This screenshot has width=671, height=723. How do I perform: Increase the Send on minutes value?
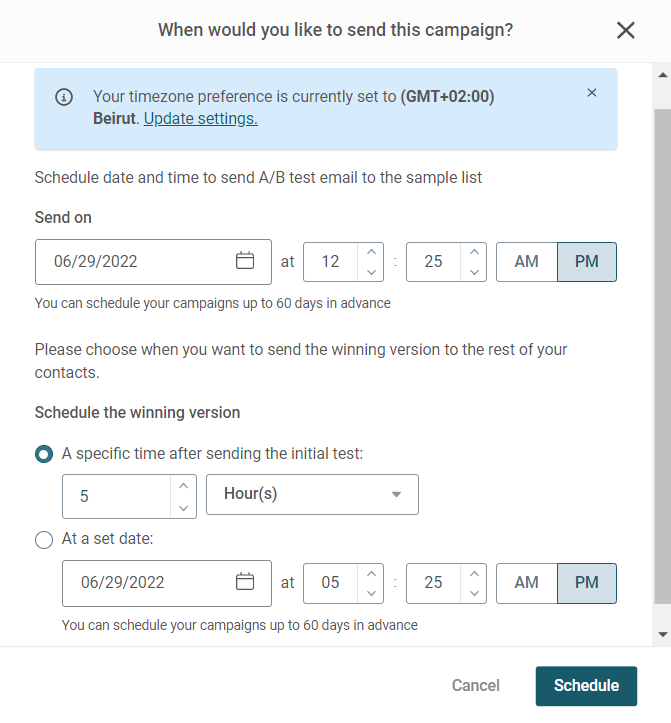[x=474, y=252]
